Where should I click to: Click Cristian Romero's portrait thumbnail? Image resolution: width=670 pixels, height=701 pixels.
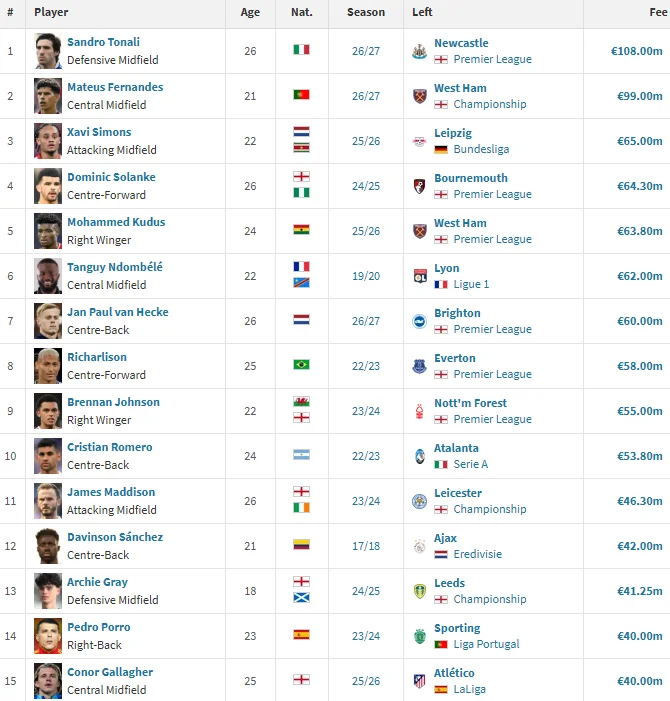coord(48,456)
